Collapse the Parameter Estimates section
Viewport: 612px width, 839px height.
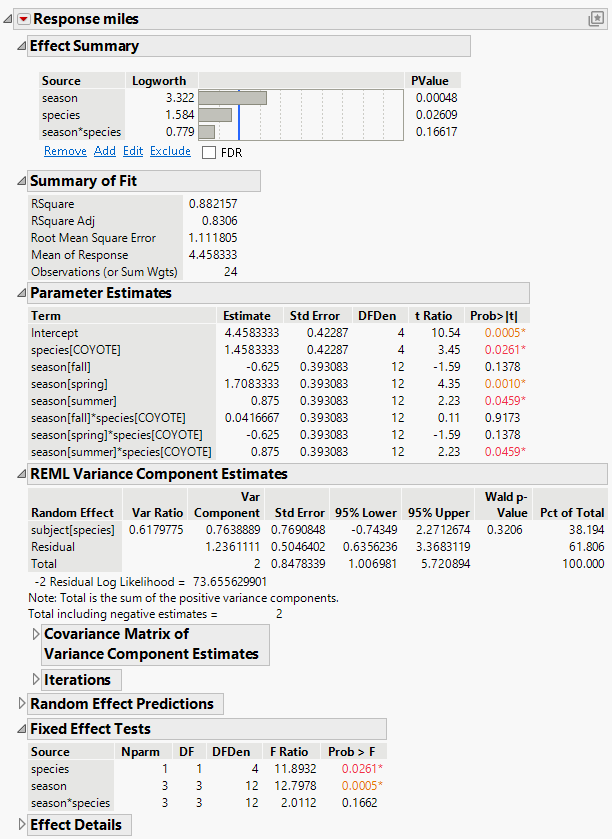point(23,293)
